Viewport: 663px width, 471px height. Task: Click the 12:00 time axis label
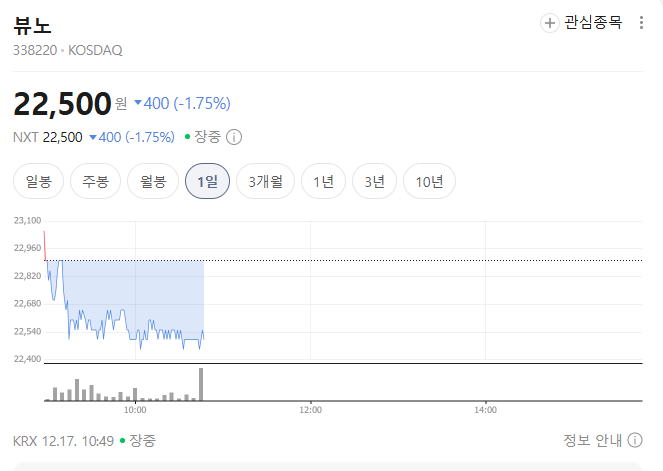click(x=310, y=409)
